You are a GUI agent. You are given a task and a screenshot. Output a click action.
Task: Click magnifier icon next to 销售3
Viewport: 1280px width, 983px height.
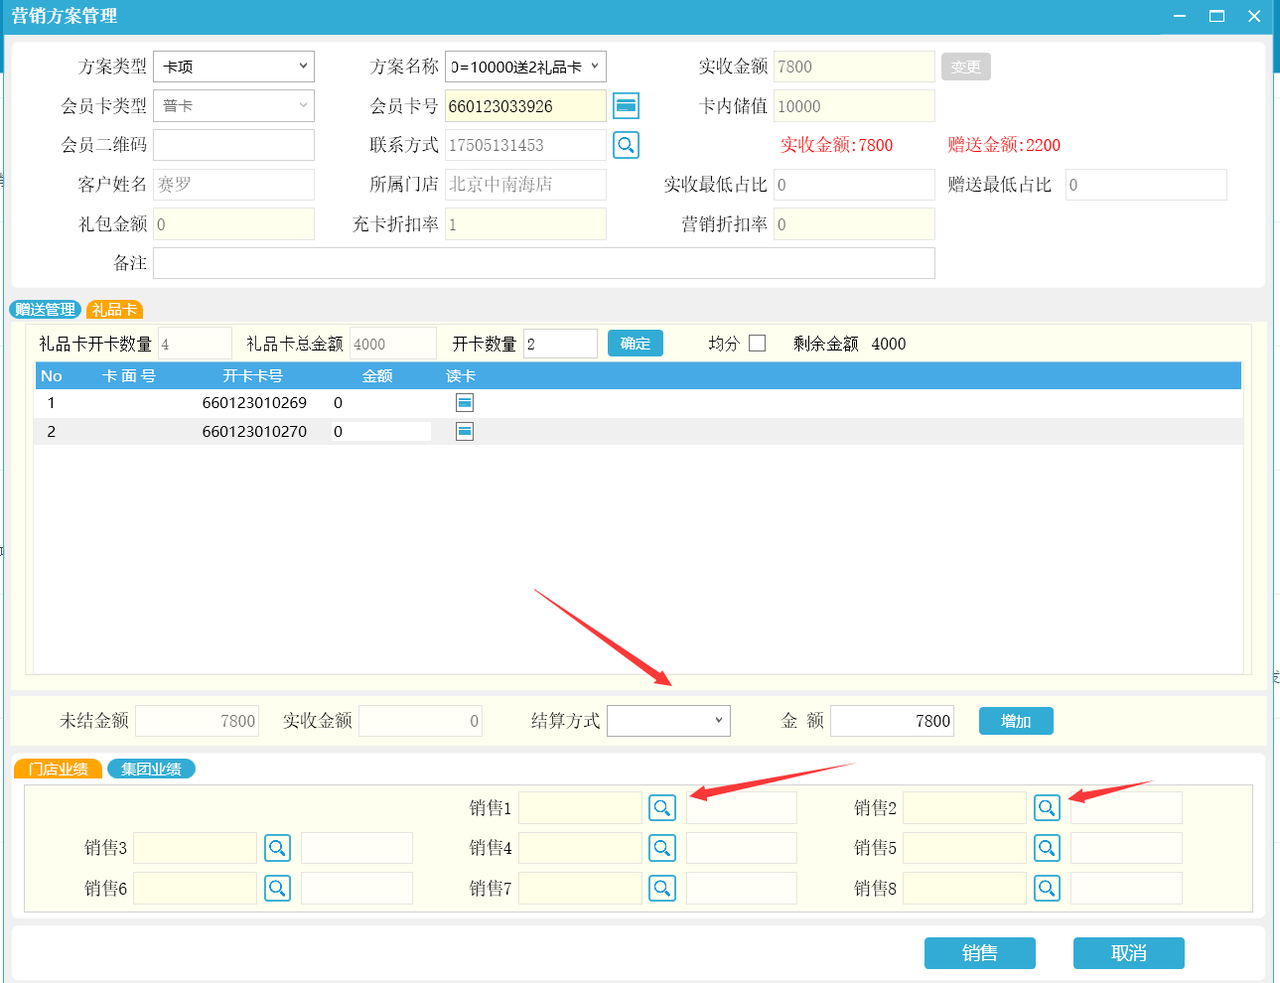pos(277,848)
